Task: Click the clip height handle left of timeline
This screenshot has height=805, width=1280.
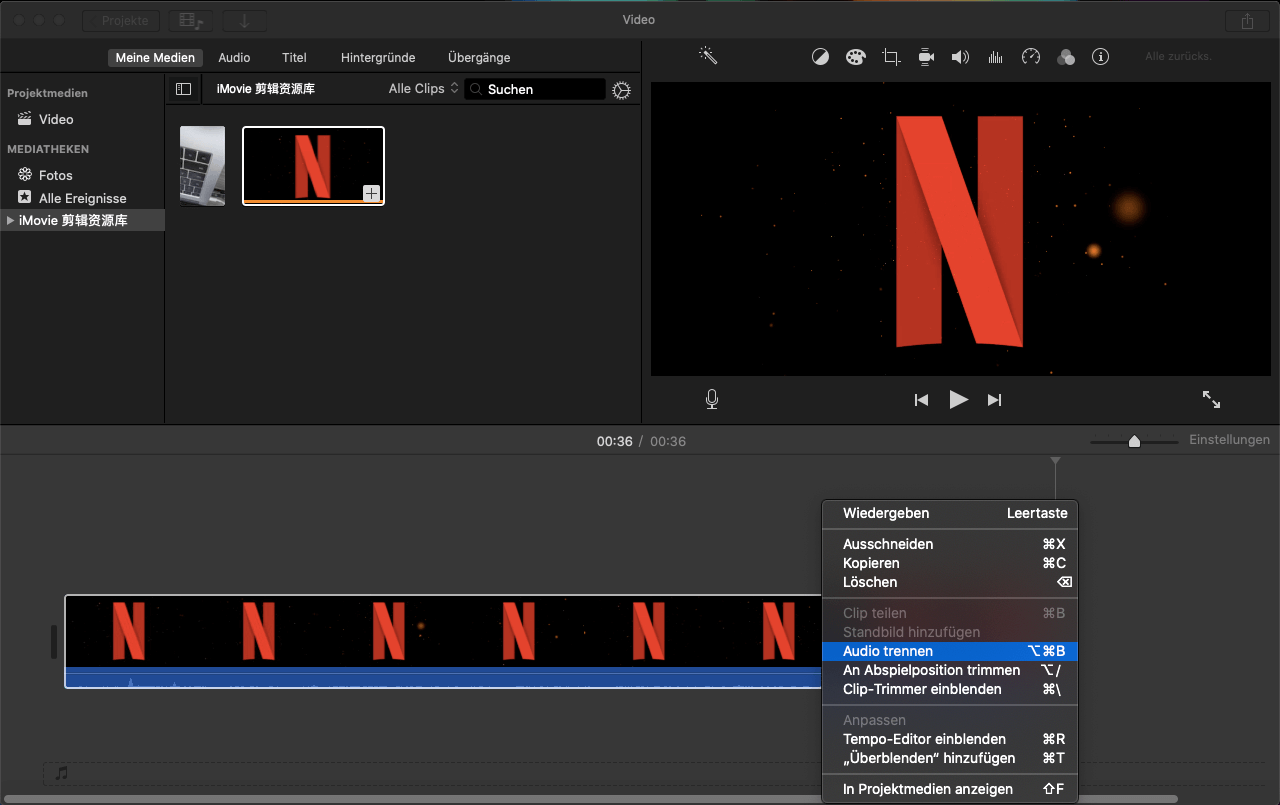Action: [x=54, y=642]
